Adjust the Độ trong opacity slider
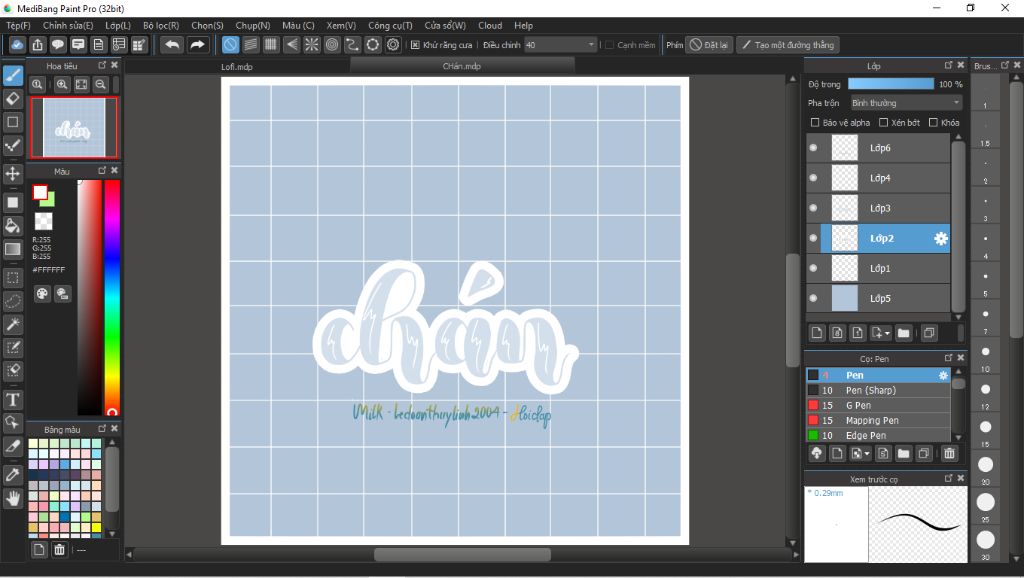 [891, 84]
